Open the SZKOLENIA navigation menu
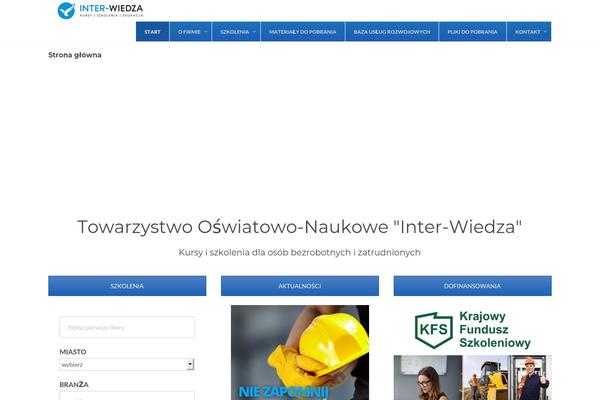 click(x=235, y=32)
